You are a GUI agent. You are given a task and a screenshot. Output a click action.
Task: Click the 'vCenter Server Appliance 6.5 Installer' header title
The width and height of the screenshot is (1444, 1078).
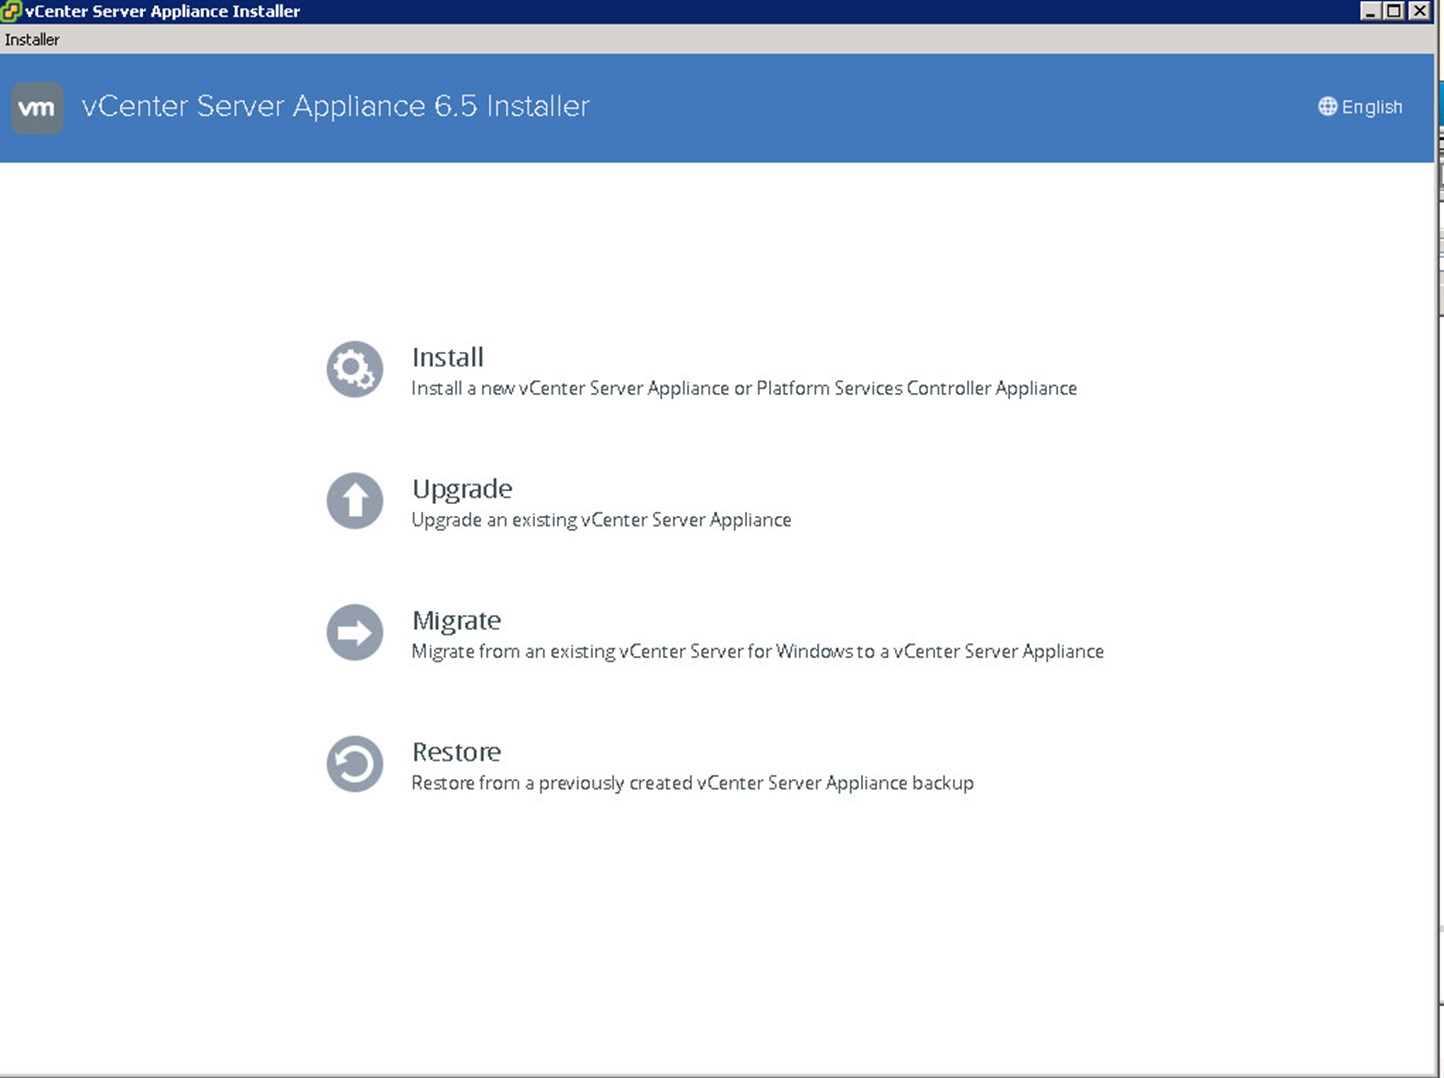click(x=336, y=106)
